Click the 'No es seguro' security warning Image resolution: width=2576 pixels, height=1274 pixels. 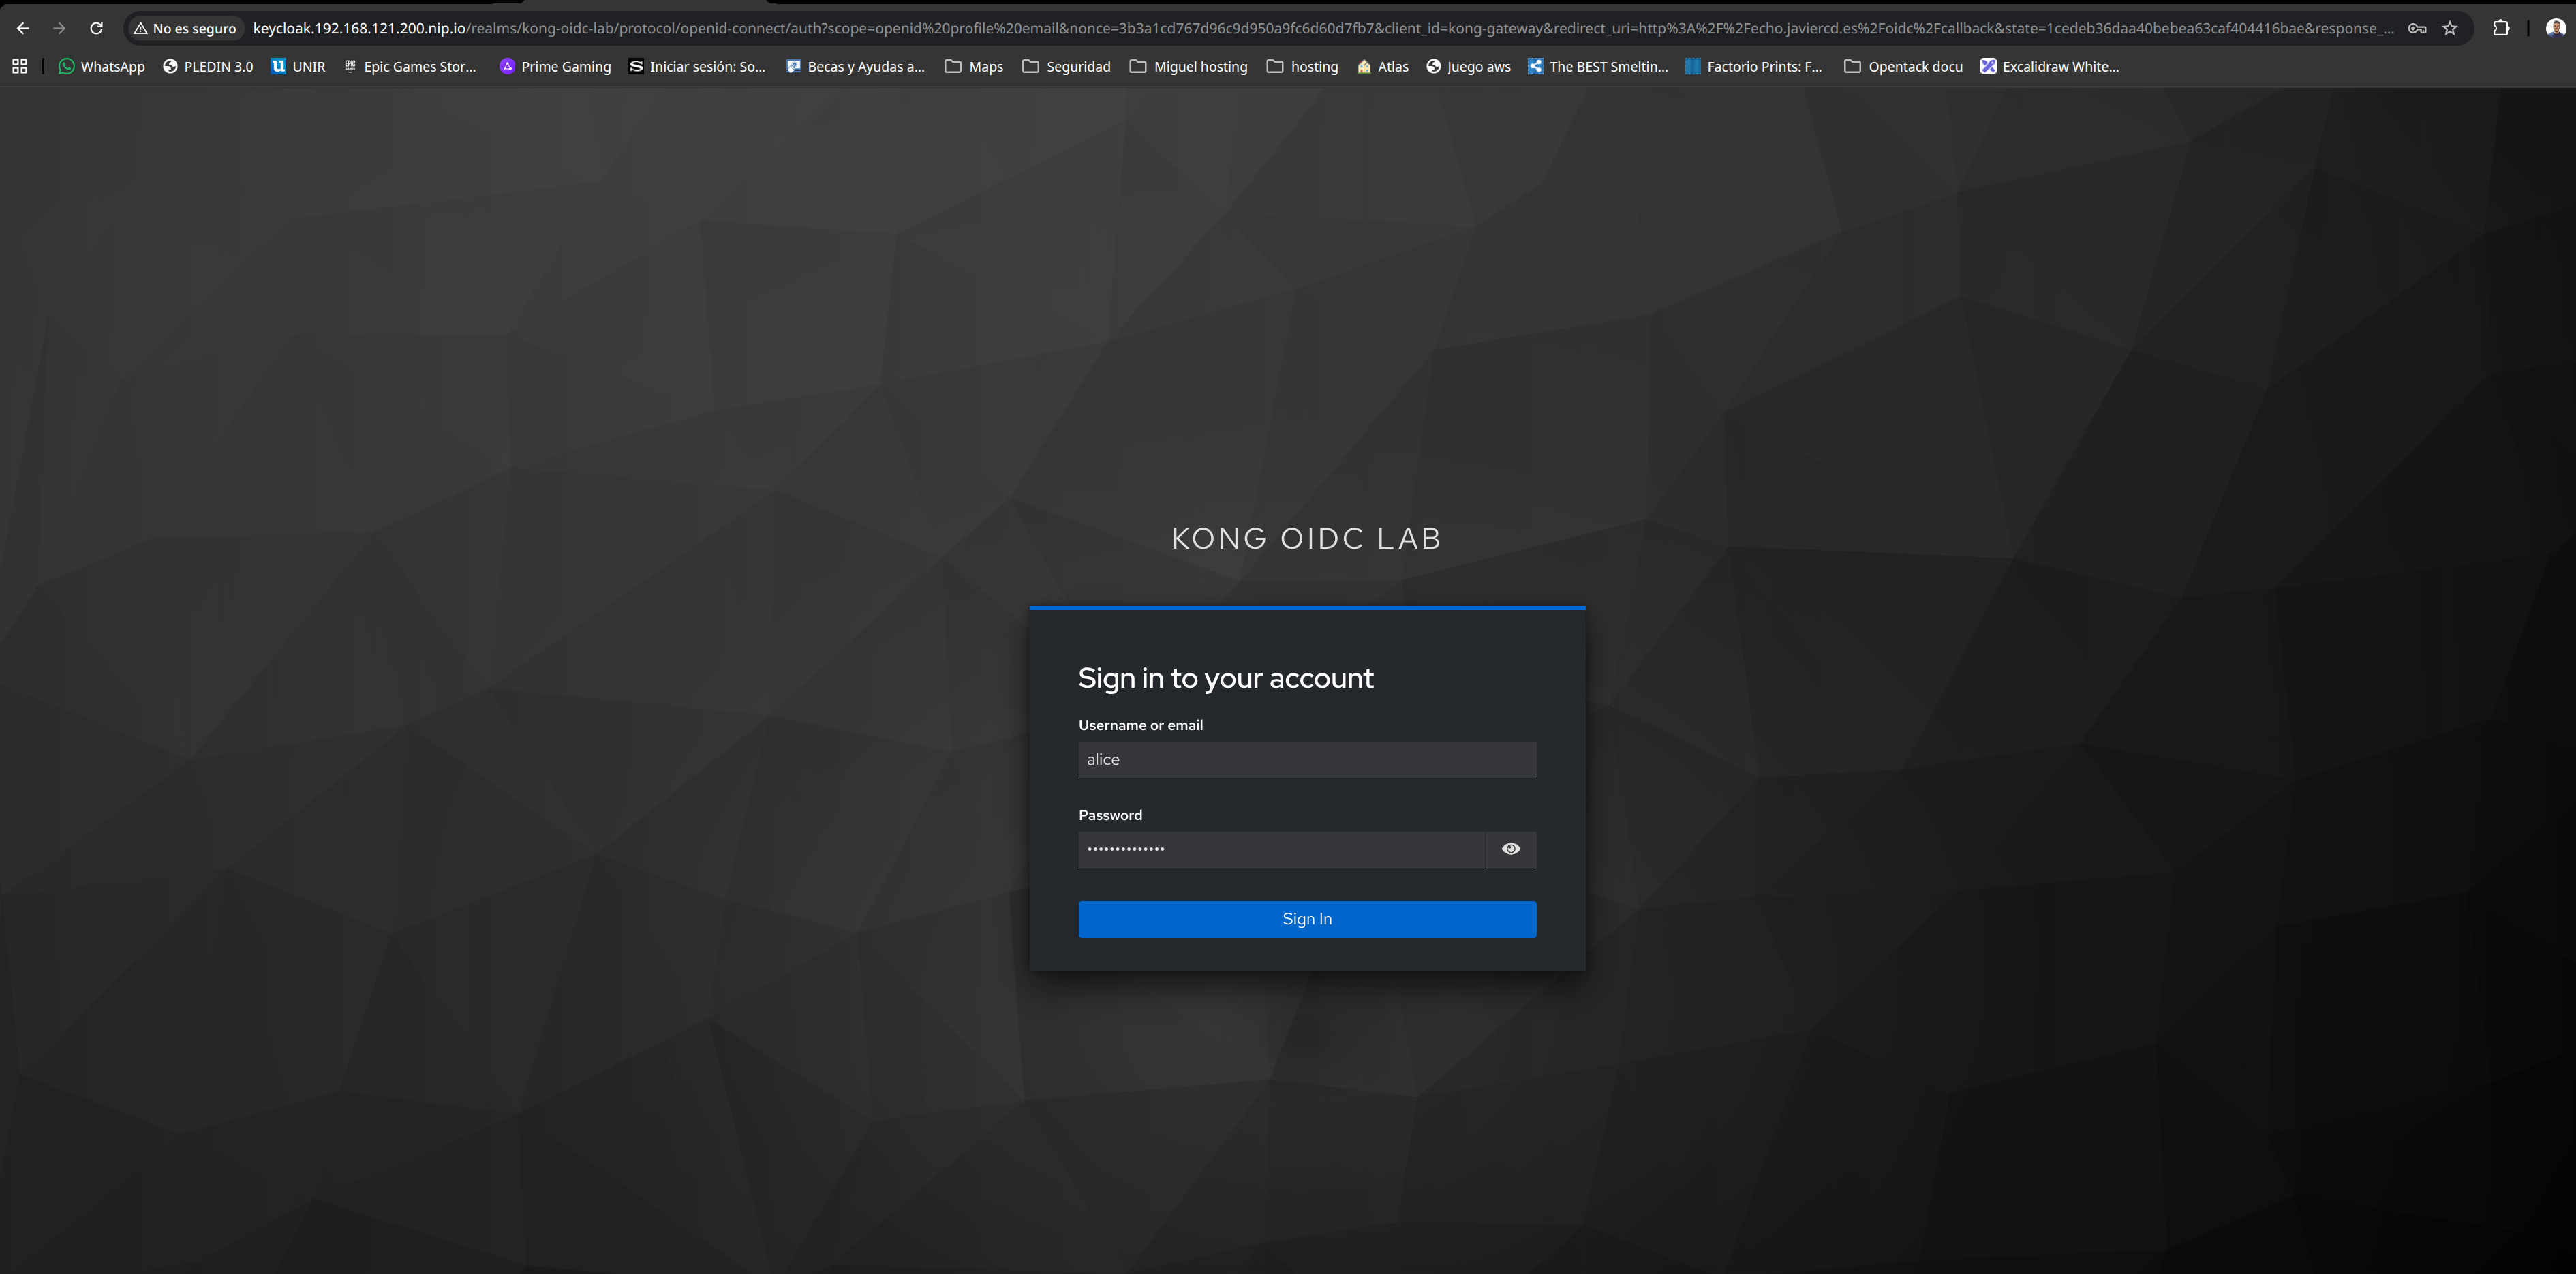(x=185, y=28)
